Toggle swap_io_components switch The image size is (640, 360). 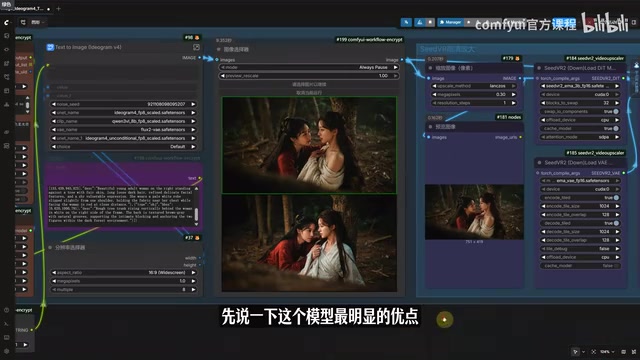pyautogui.click(x=616, y=111)
